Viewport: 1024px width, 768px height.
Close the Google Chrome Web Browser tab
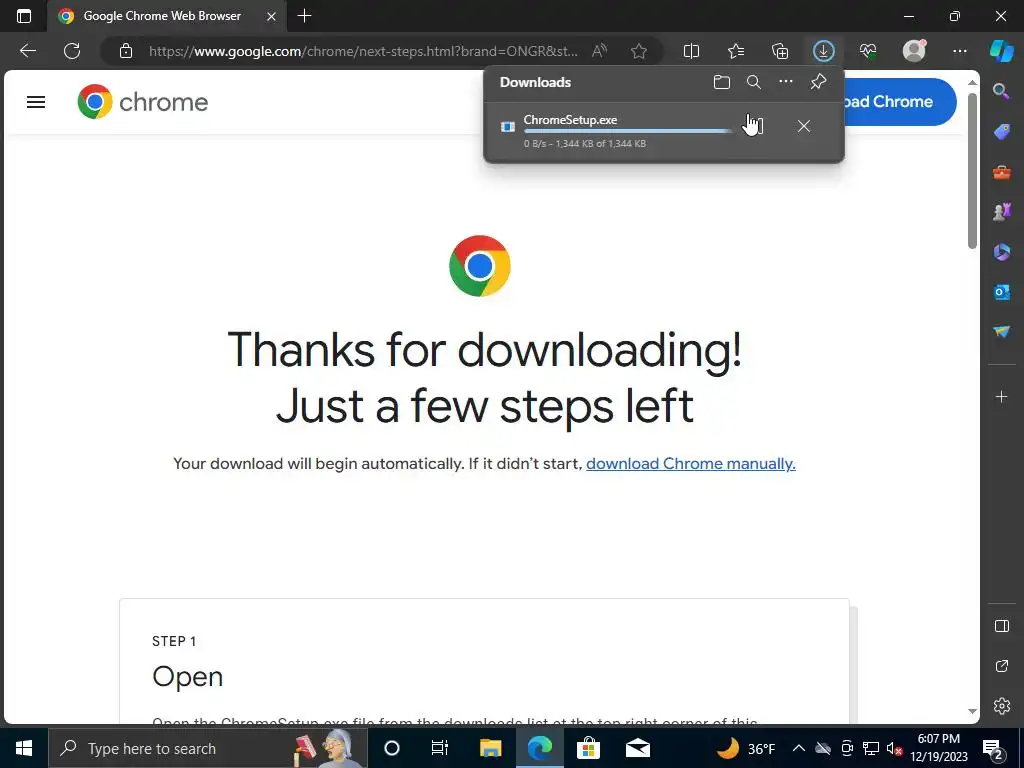pyautogui.click(x=271, y=16)
